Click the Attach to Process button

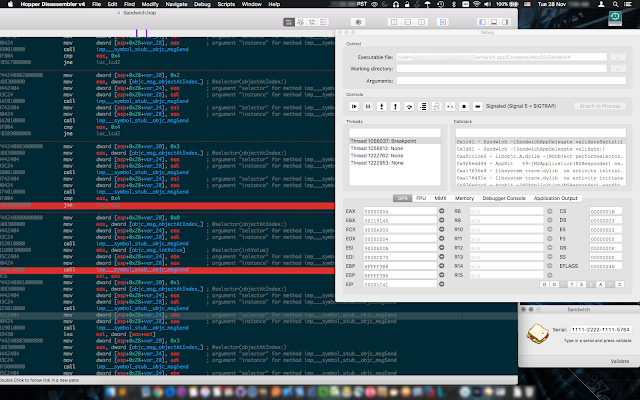pos(600,106)
